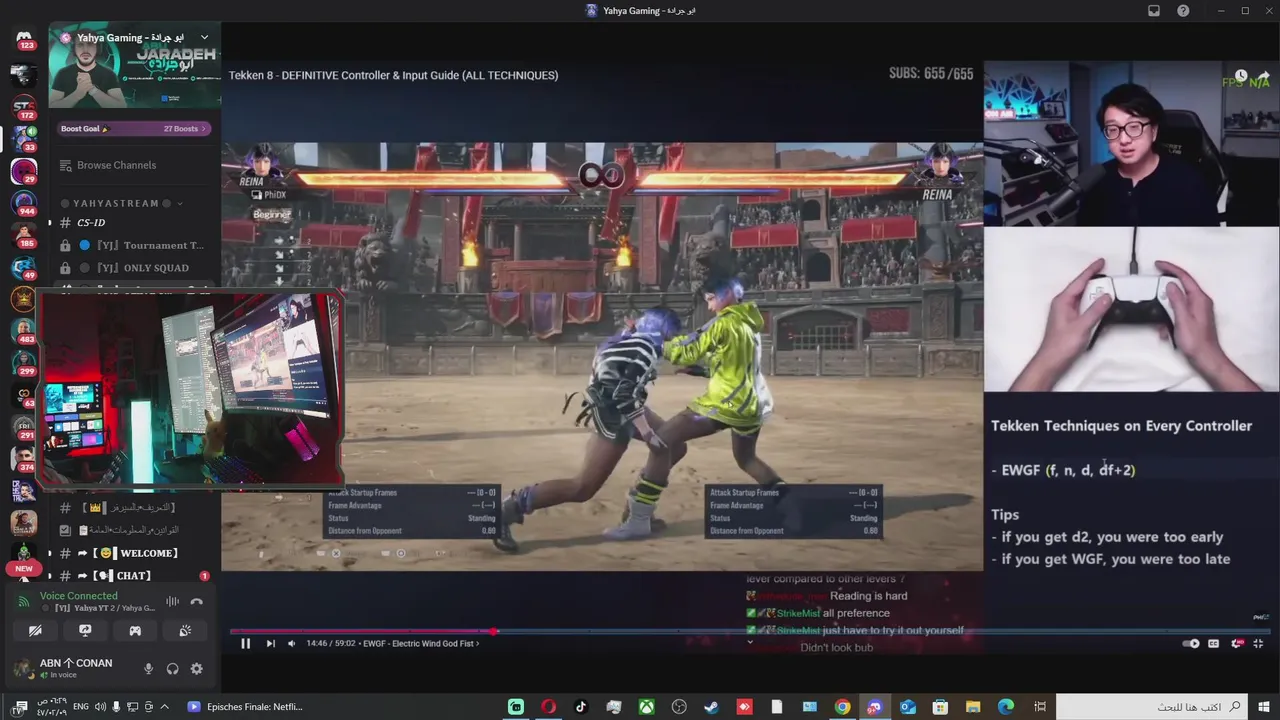The height and width of the screenshot is (720, 1280).
Task: Open the Discord inbox icon in title bar
Action: point(1154,10)
